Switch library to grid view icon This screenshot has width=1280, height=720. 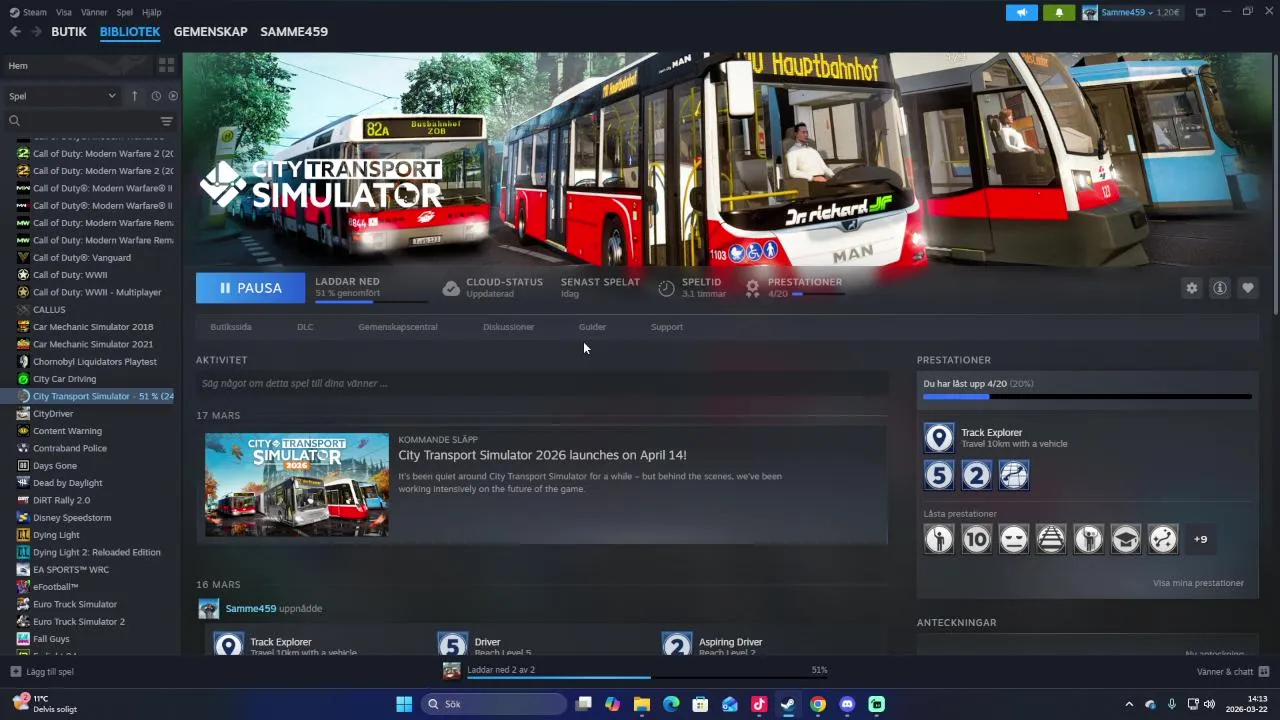click(166, 65)
